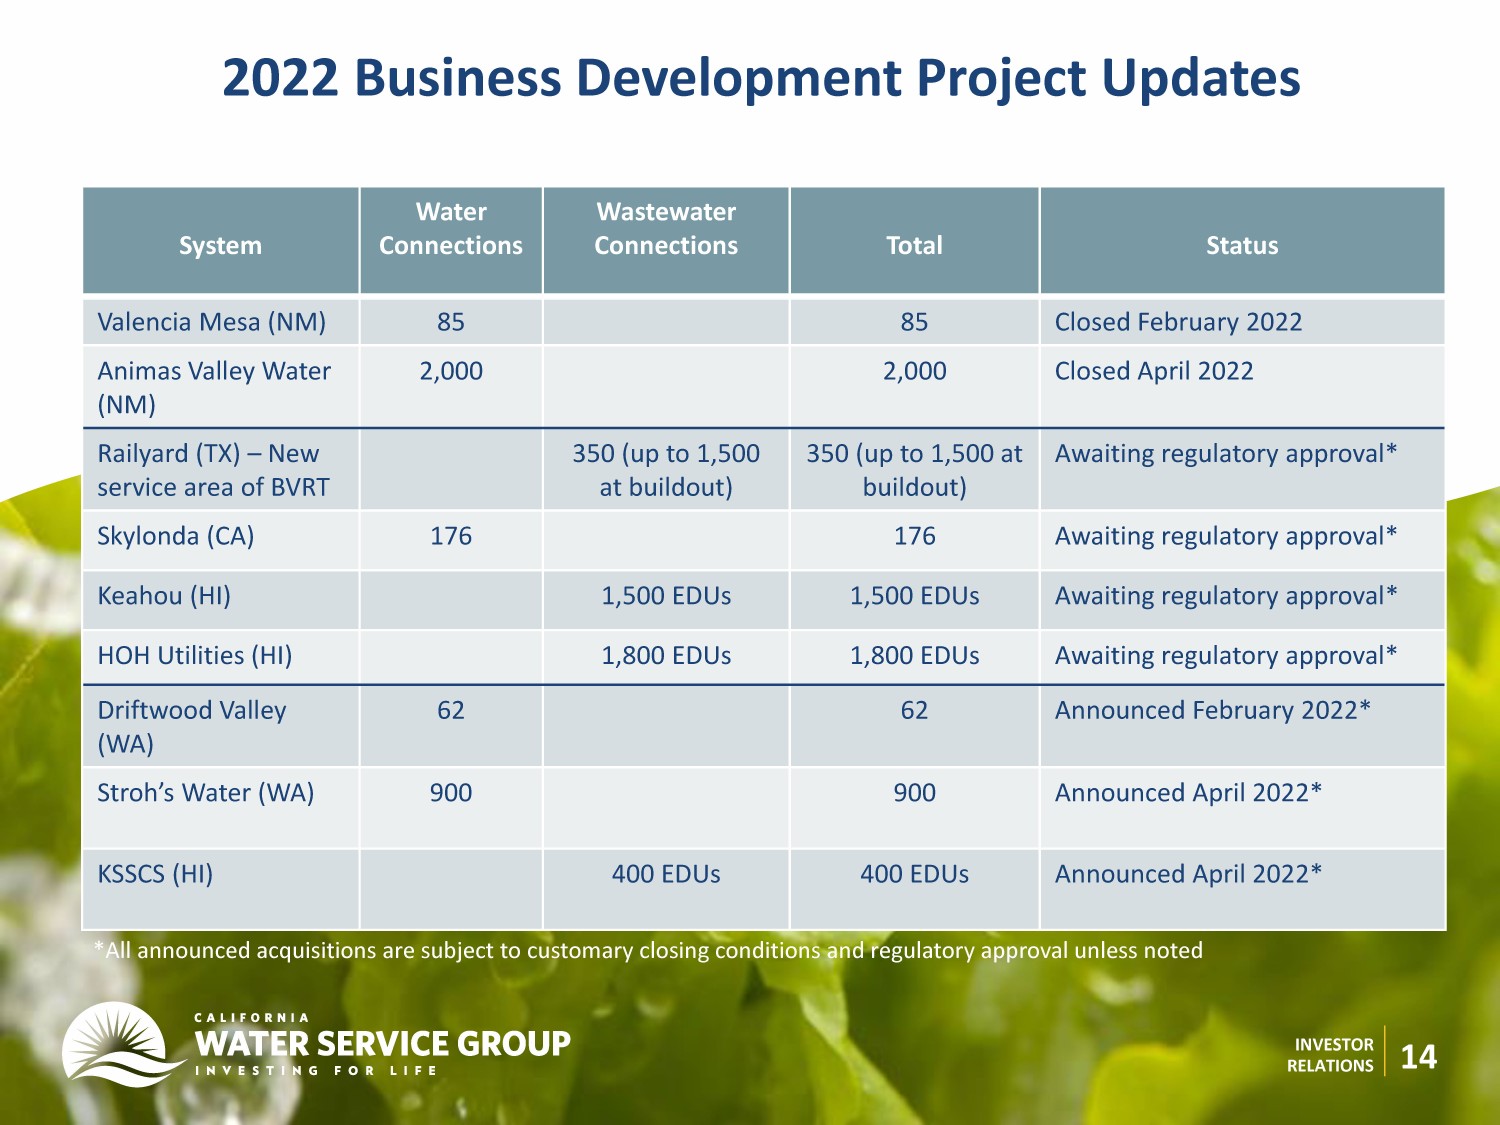This screenshot has width=1500, height=1125.
Task: Click HOH Utilities wastewater '1,800 EDUs' cell
Action: (666, 656)
